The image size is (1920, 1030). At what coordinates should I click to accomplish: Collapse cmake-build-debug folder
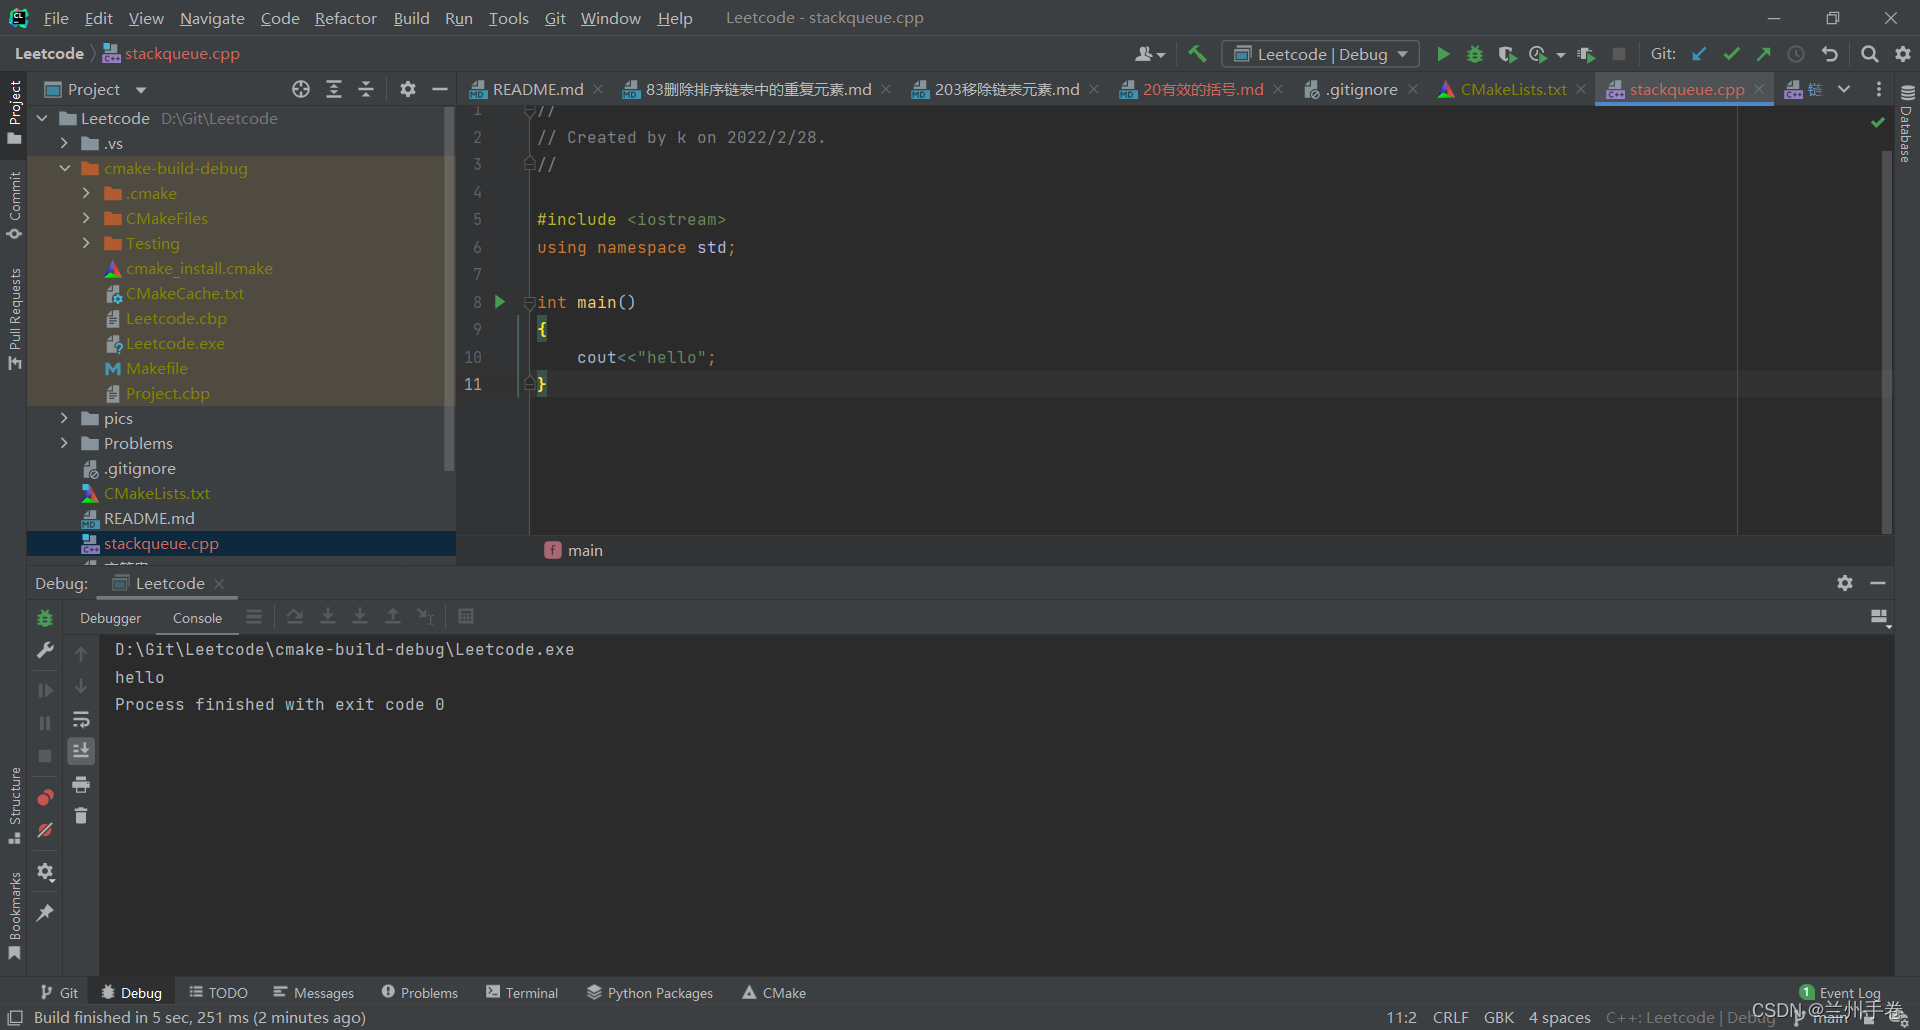point(65,168)
